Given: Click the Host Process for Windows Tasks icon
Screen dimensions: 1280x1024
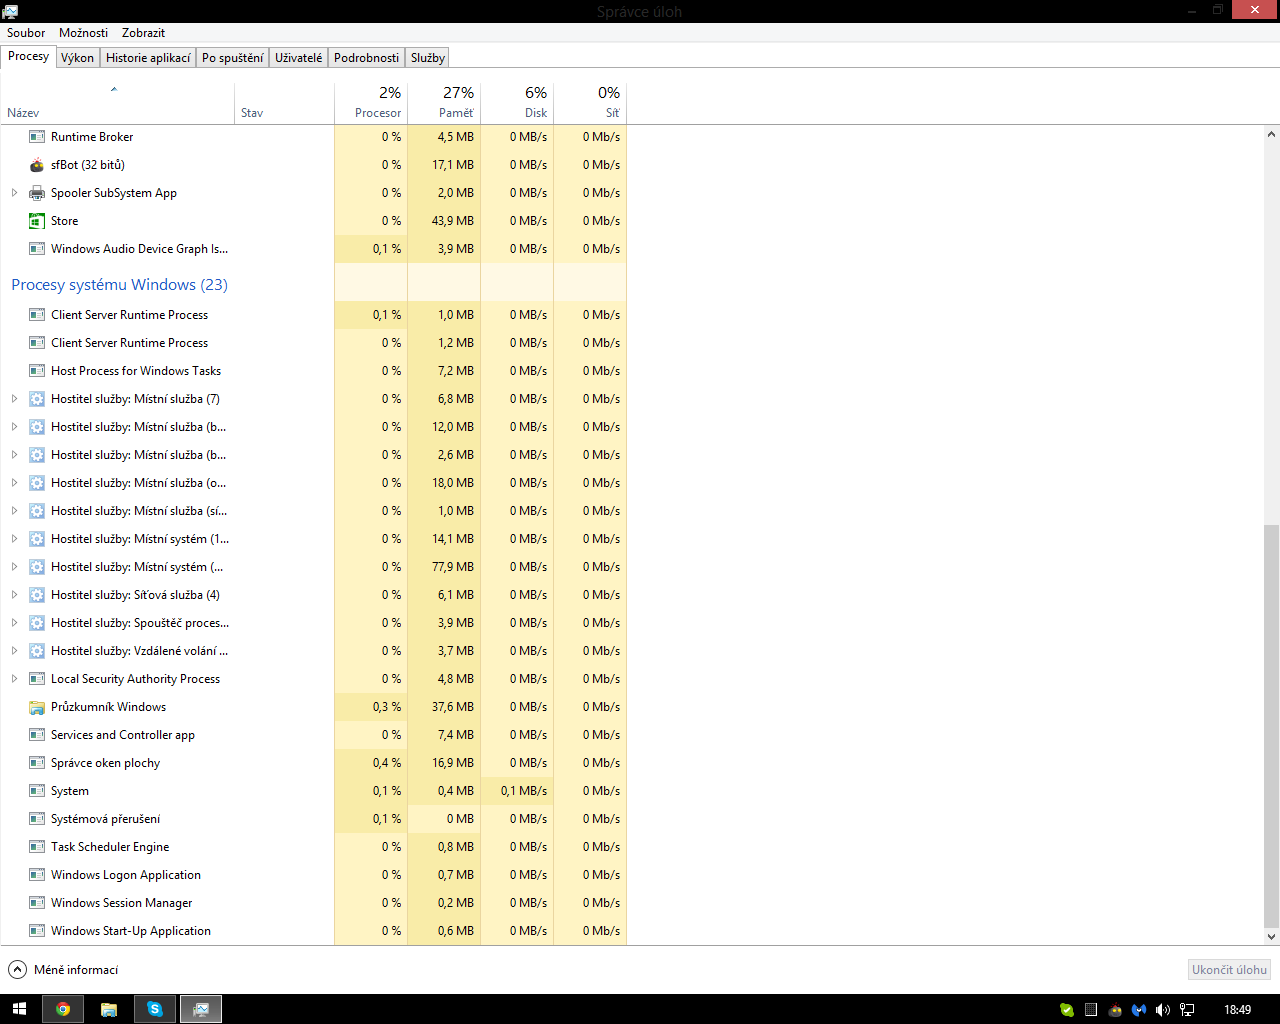Looking at the screenshot, I should [37, 371].
